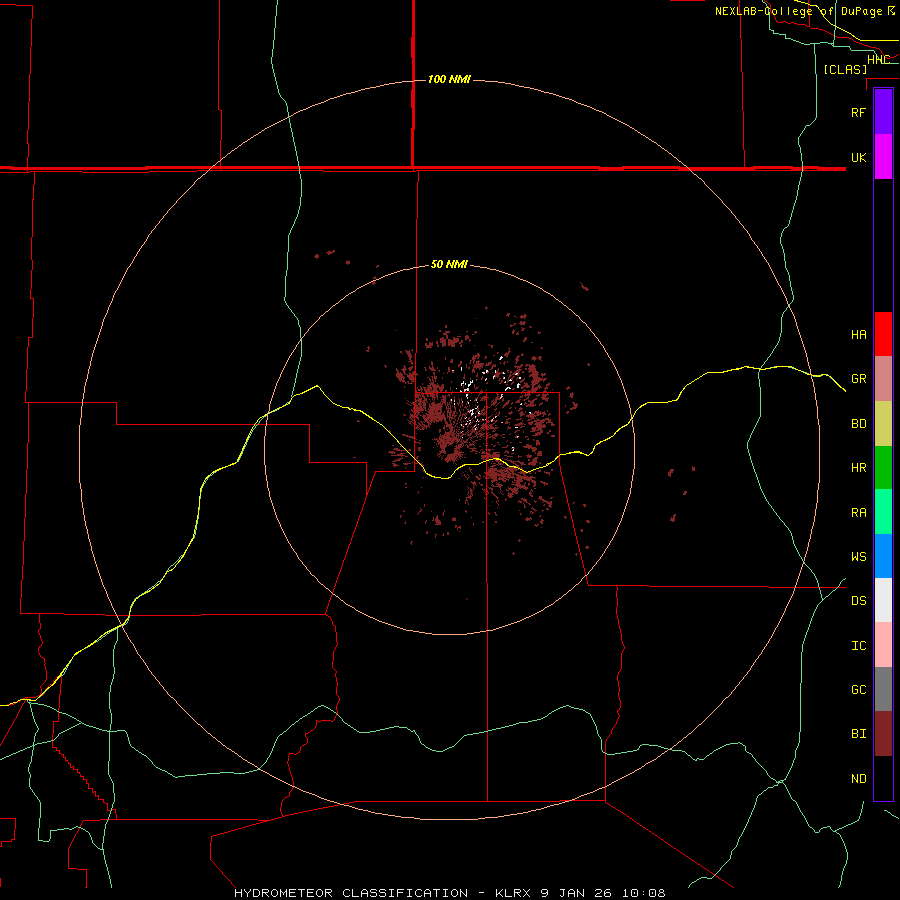Click the IC legend label

tap(858, 646)
